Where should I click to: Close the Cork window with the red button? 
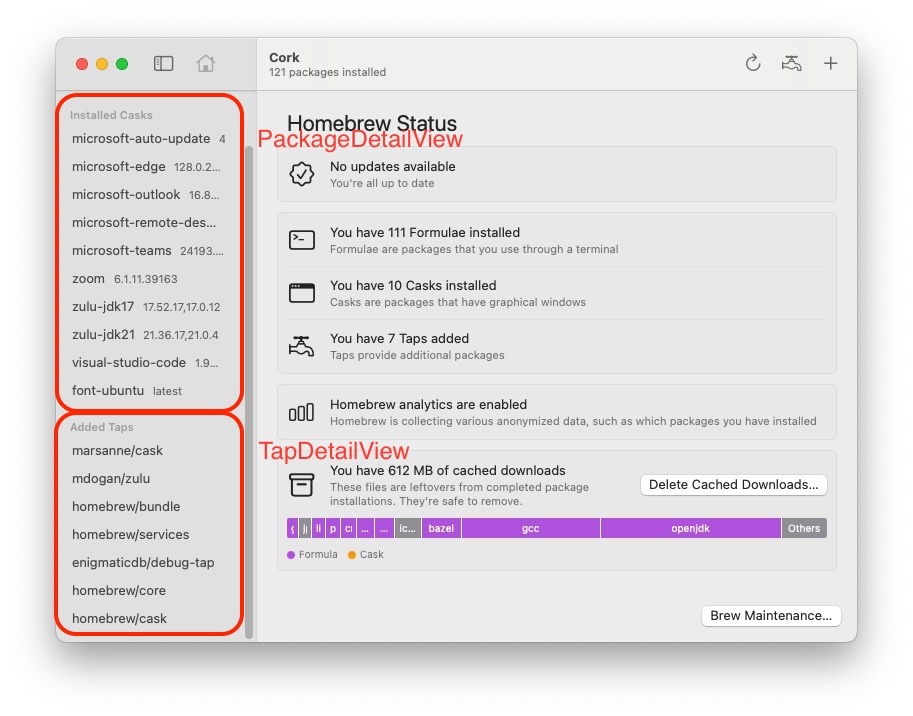click(82, 64)
